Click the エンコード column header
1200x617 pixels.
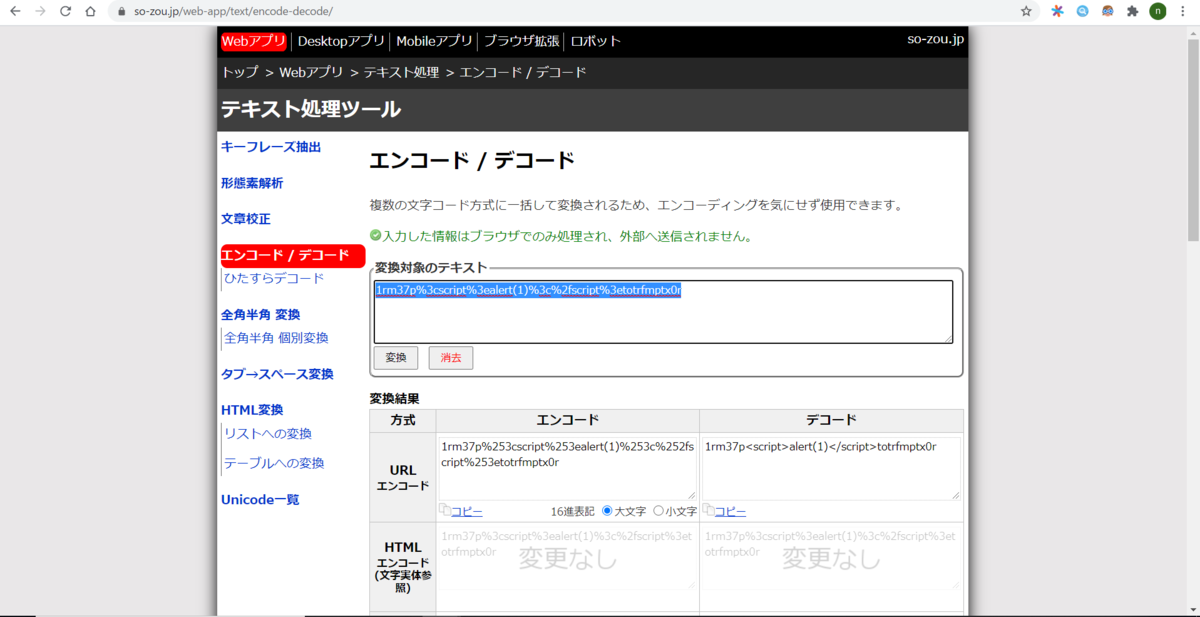568,420
